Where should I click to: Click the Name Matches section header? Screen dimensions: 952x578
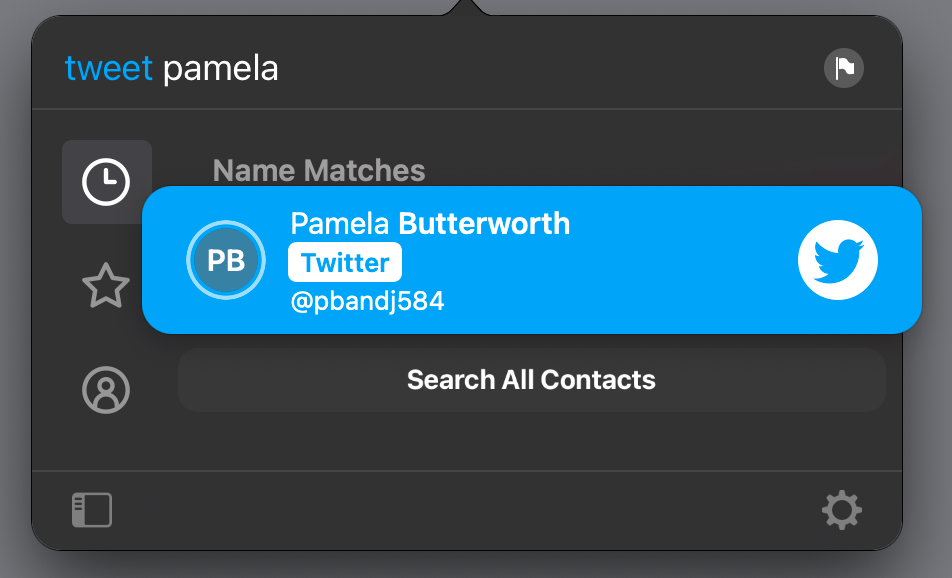[x=319, y=170]
